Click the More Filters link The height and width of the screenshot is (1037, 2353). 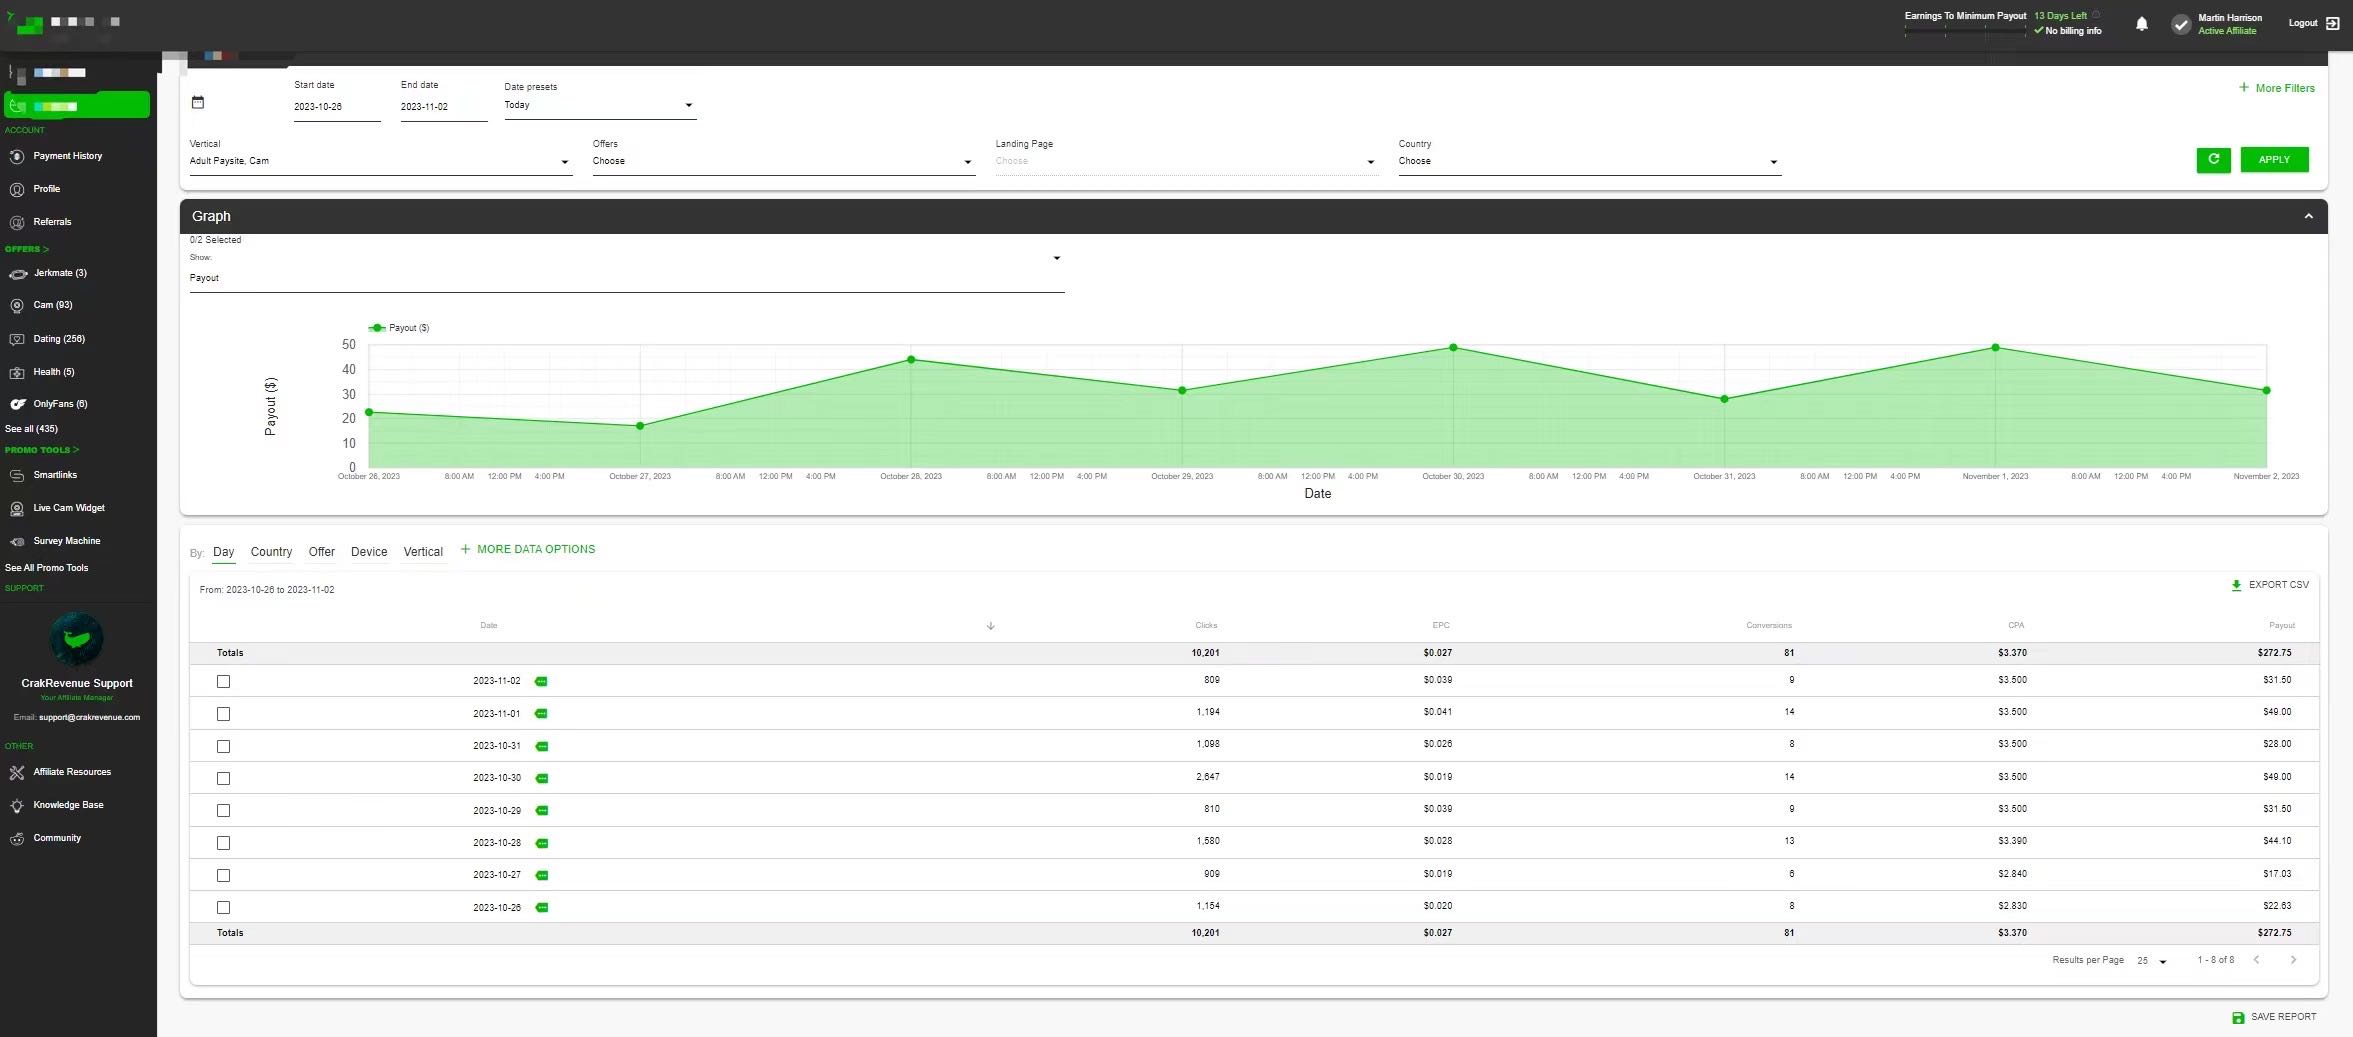coord(2276,88)
